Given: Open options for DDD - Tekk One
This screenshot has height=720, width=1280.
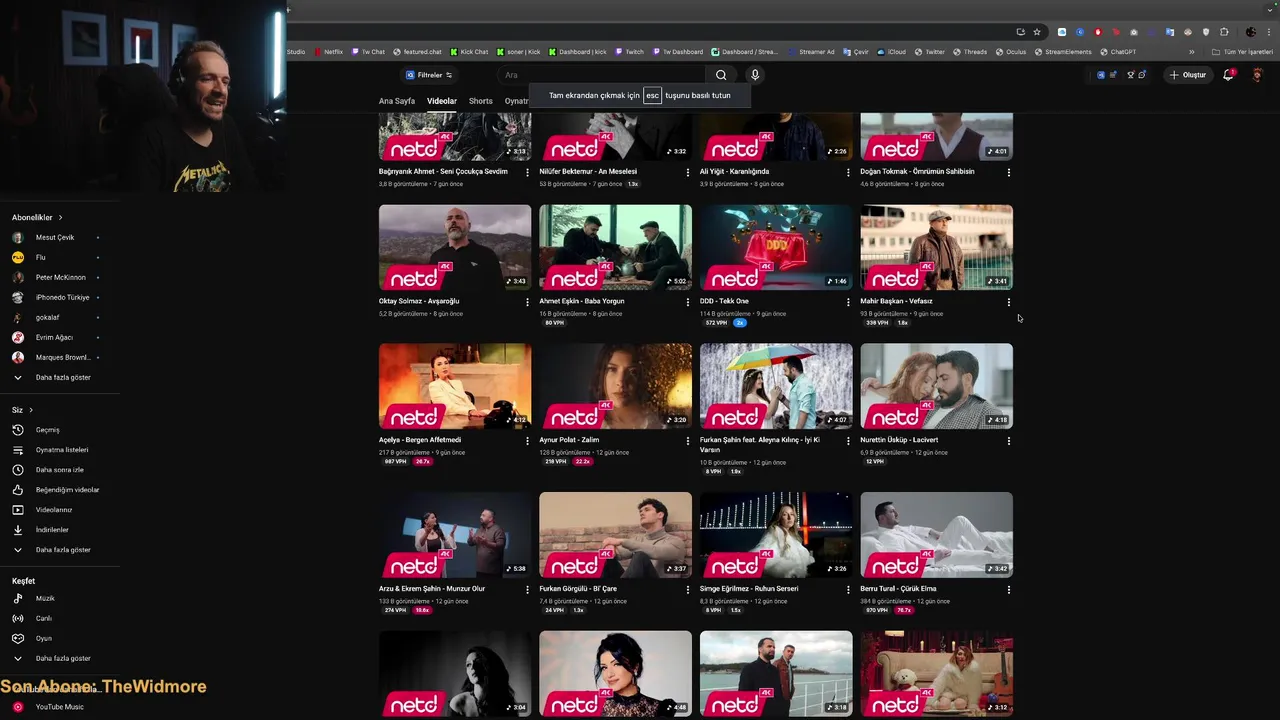Looking at the screenshot, I should (x=848, y=301).
